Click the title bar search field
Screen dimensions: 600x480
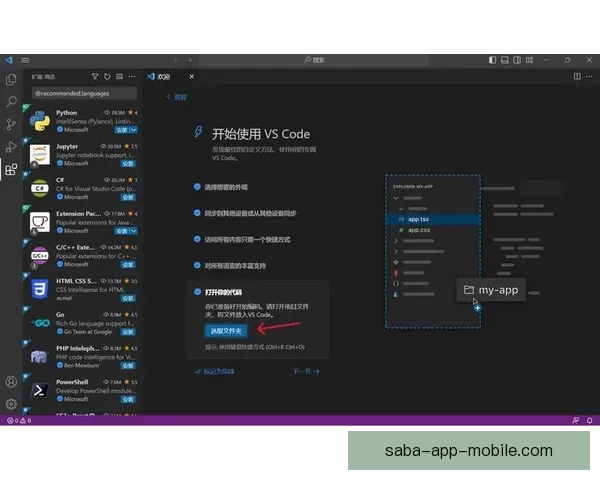point(314,60)
